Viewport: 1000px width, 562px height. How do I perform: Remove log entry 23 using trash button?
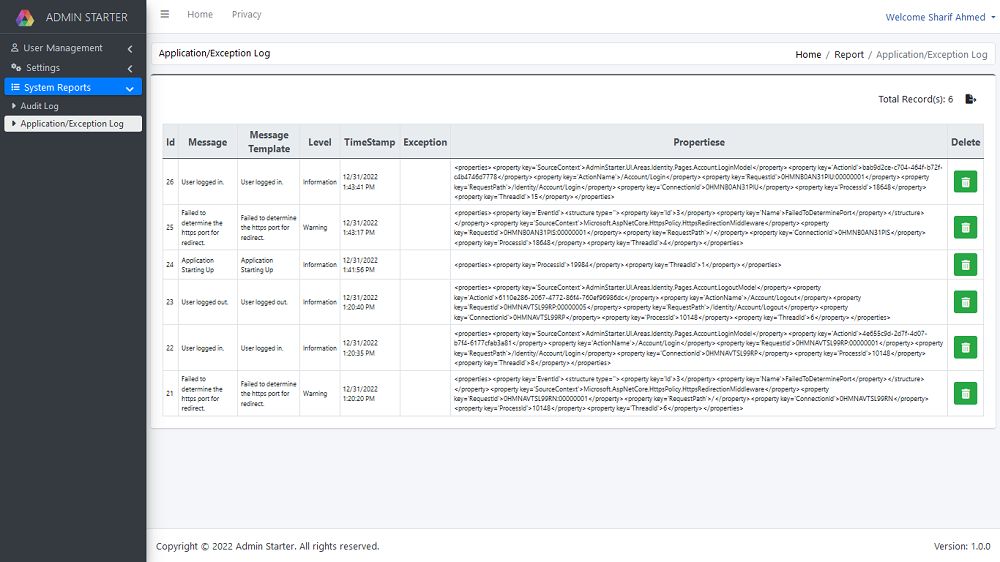(x=965, y=302)
